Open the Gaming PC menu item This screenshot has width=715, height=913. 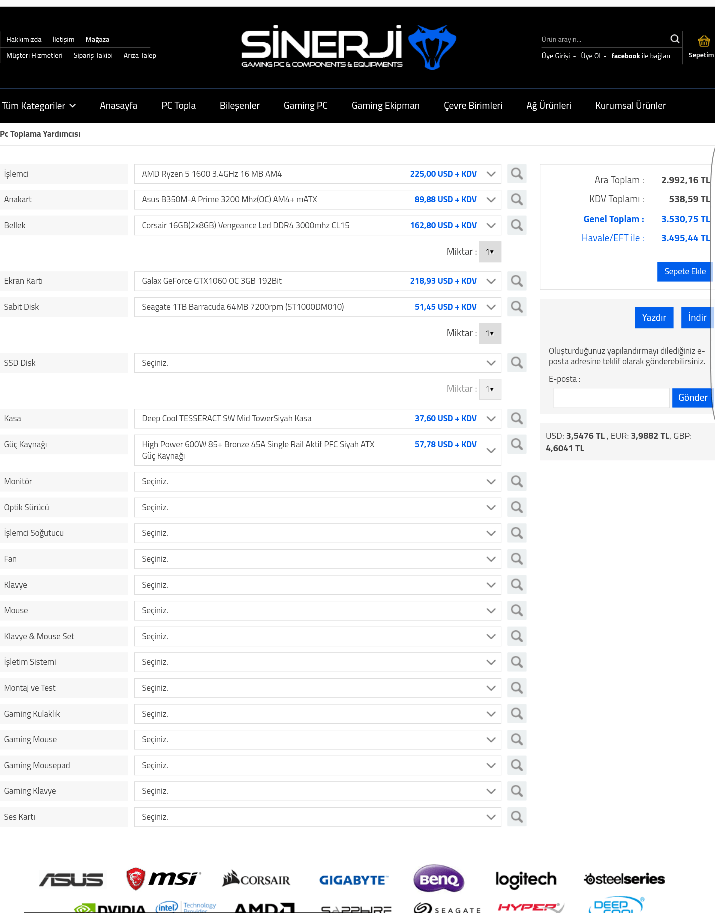click(x=305, y=105)
